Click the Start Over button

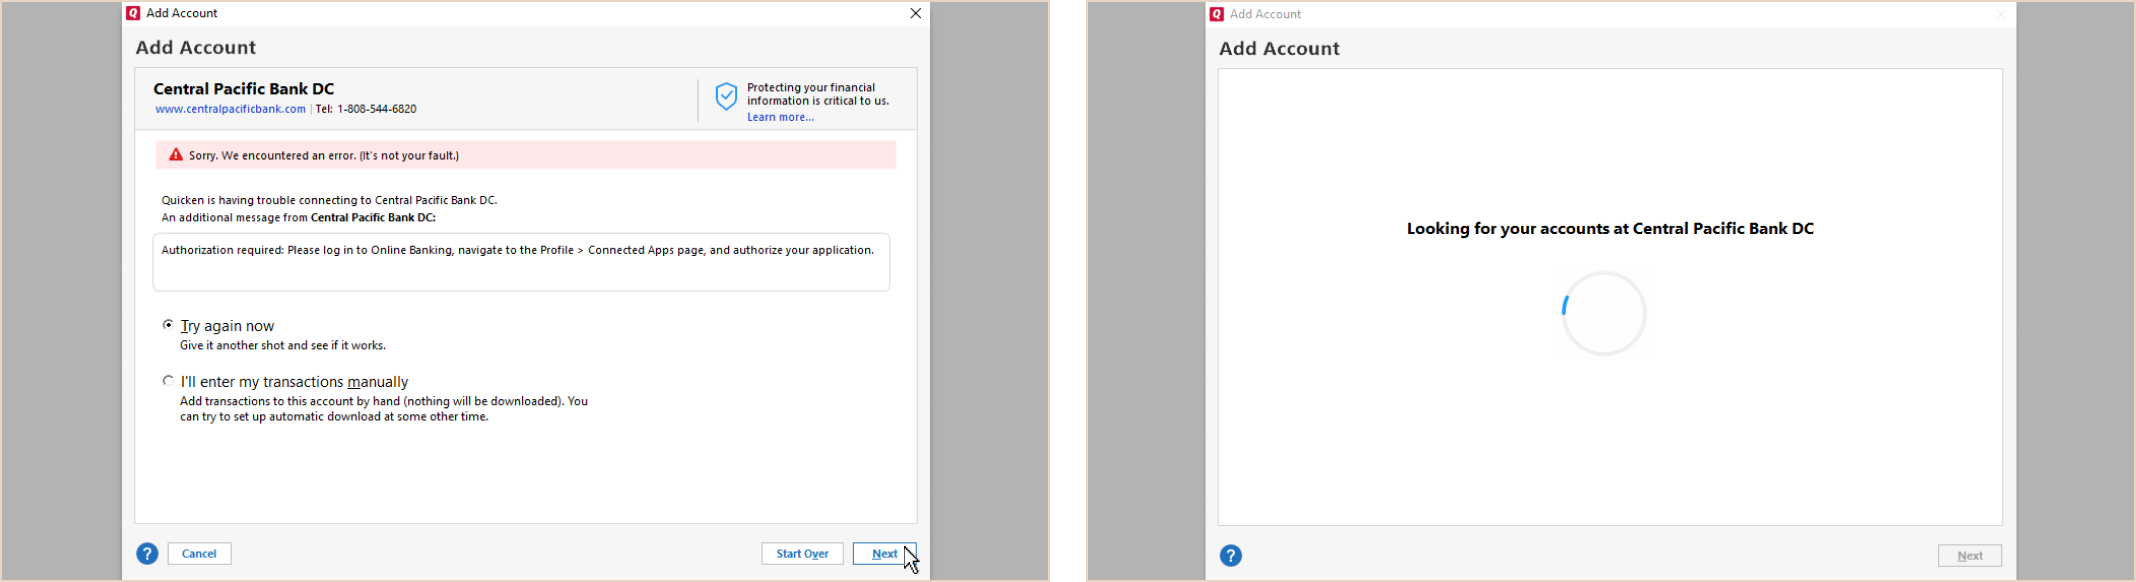[802, 554]
